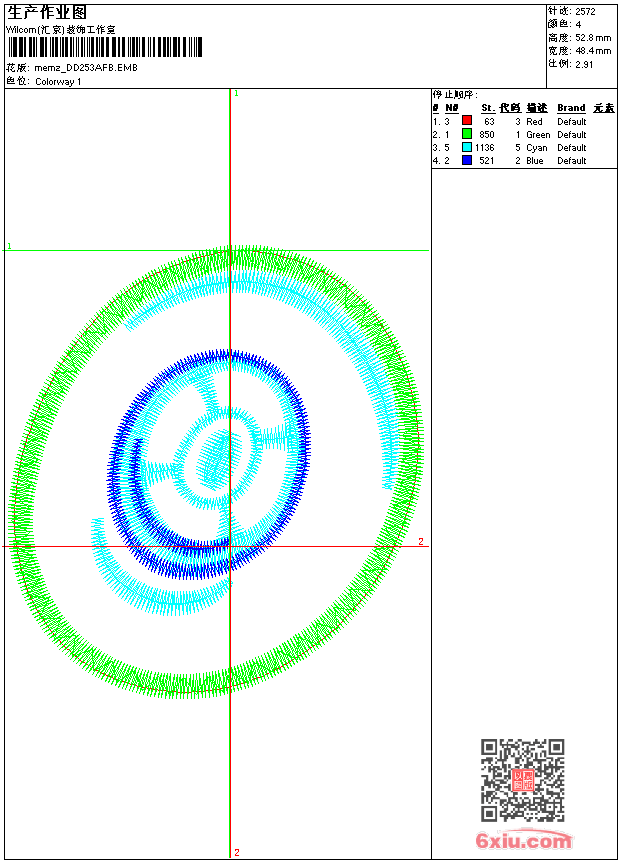
Task: Select the cyan color swatch
Action: point(466,147)
